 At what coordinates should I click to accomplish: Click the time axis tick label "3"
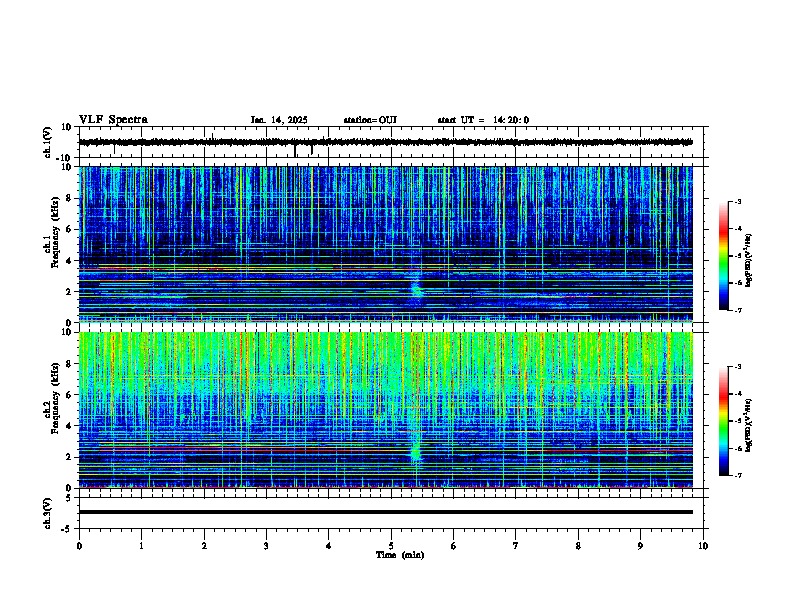(x=266, y=546)
